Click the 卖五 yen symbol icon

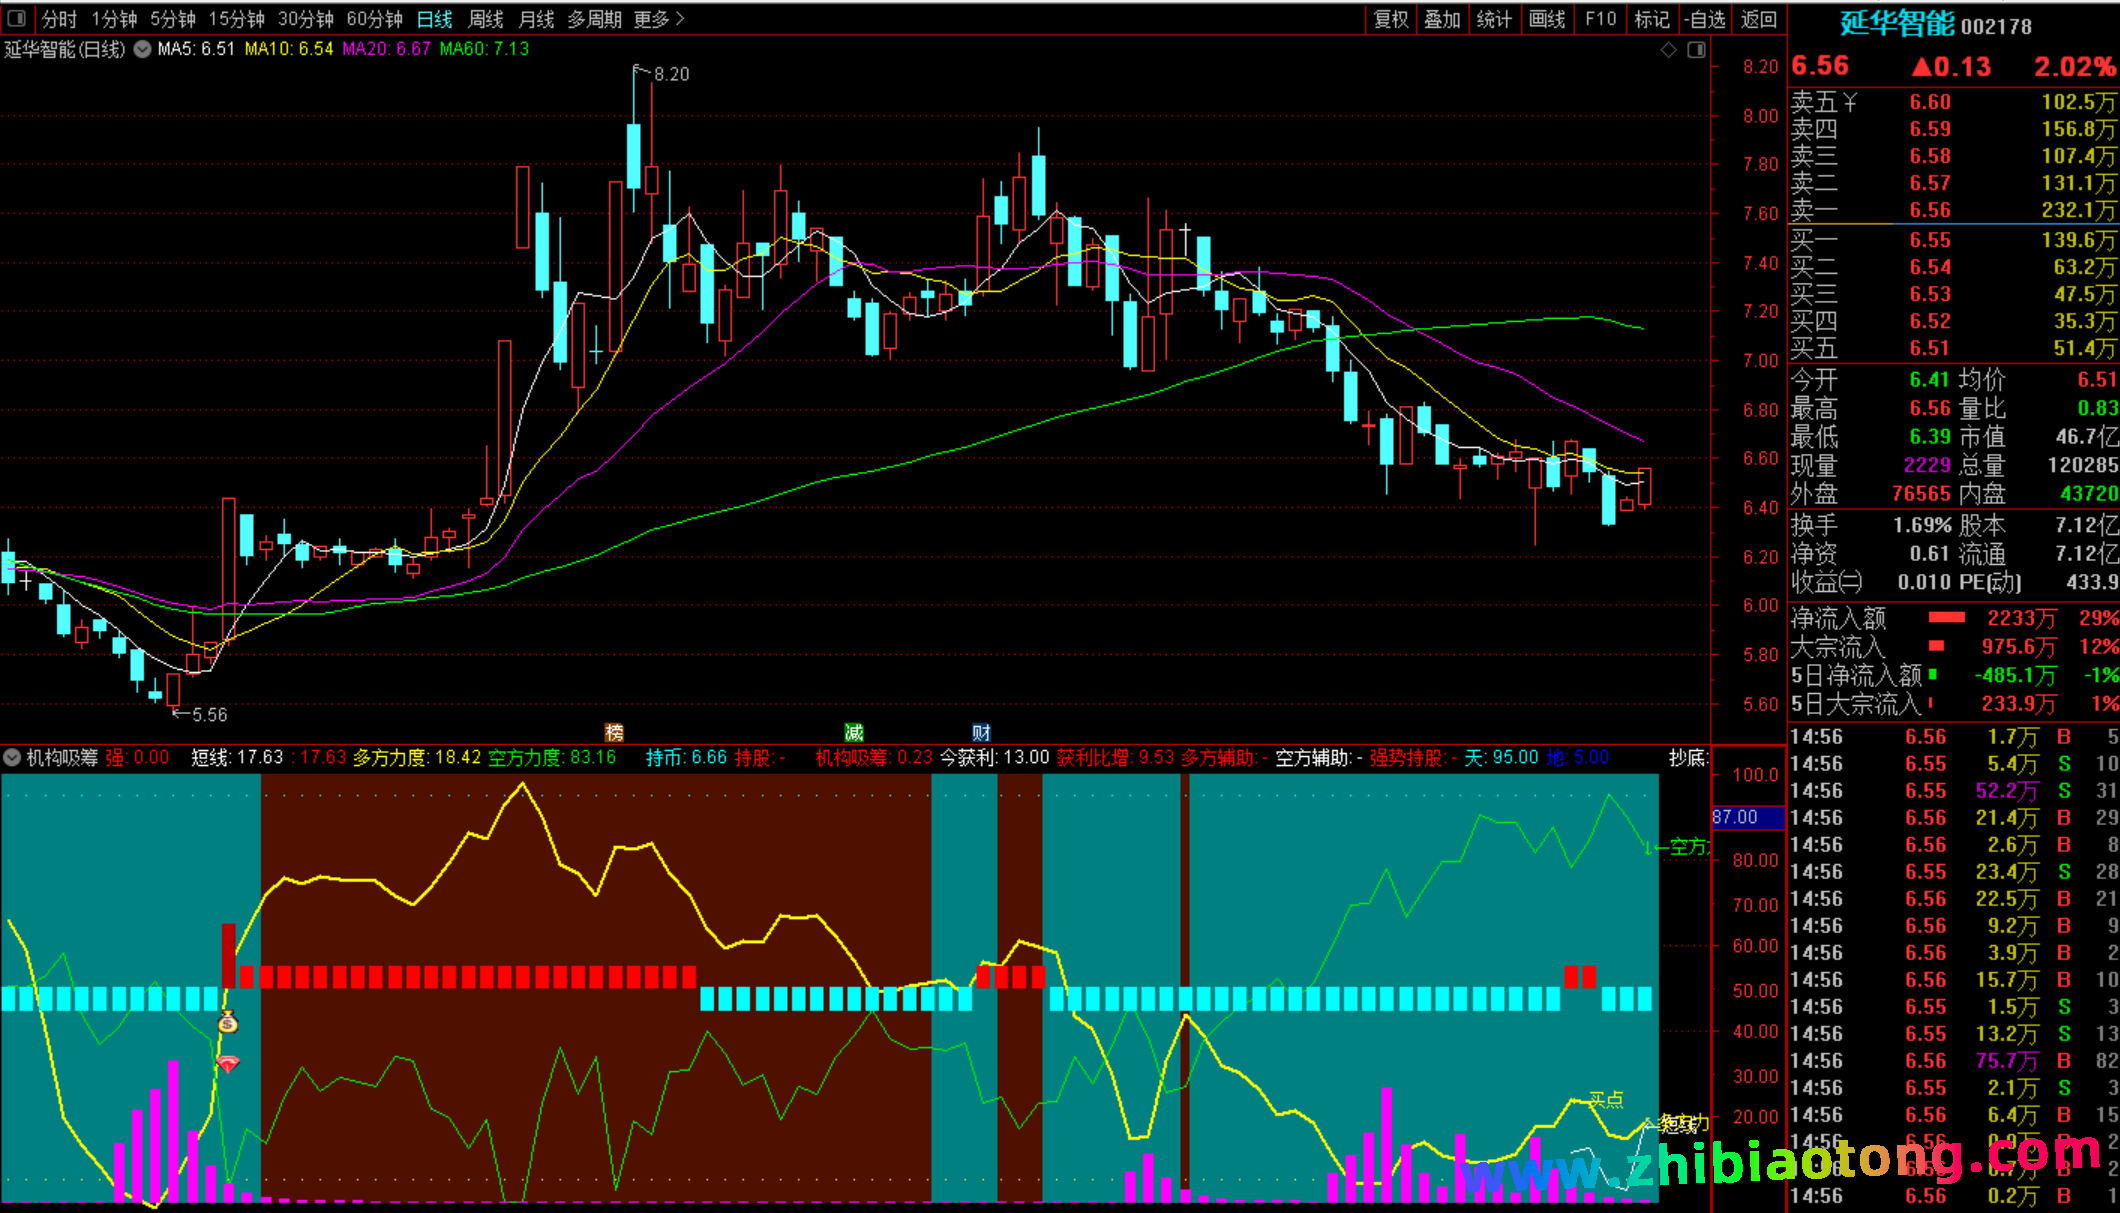click(1850, 102)
